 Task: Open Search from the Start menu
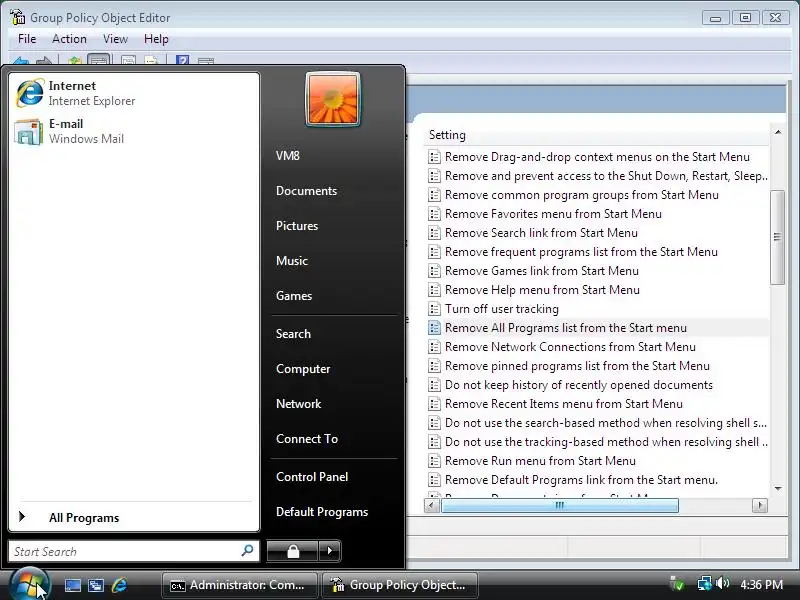coord(293,334)
